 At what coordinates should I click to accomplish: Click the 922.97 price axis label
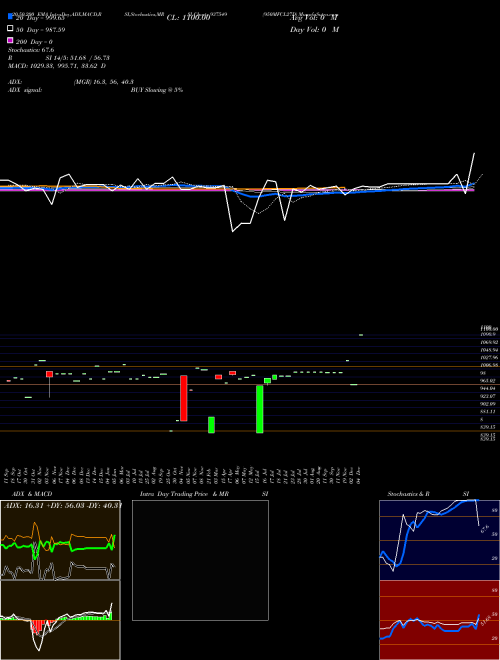click(488, 396)
